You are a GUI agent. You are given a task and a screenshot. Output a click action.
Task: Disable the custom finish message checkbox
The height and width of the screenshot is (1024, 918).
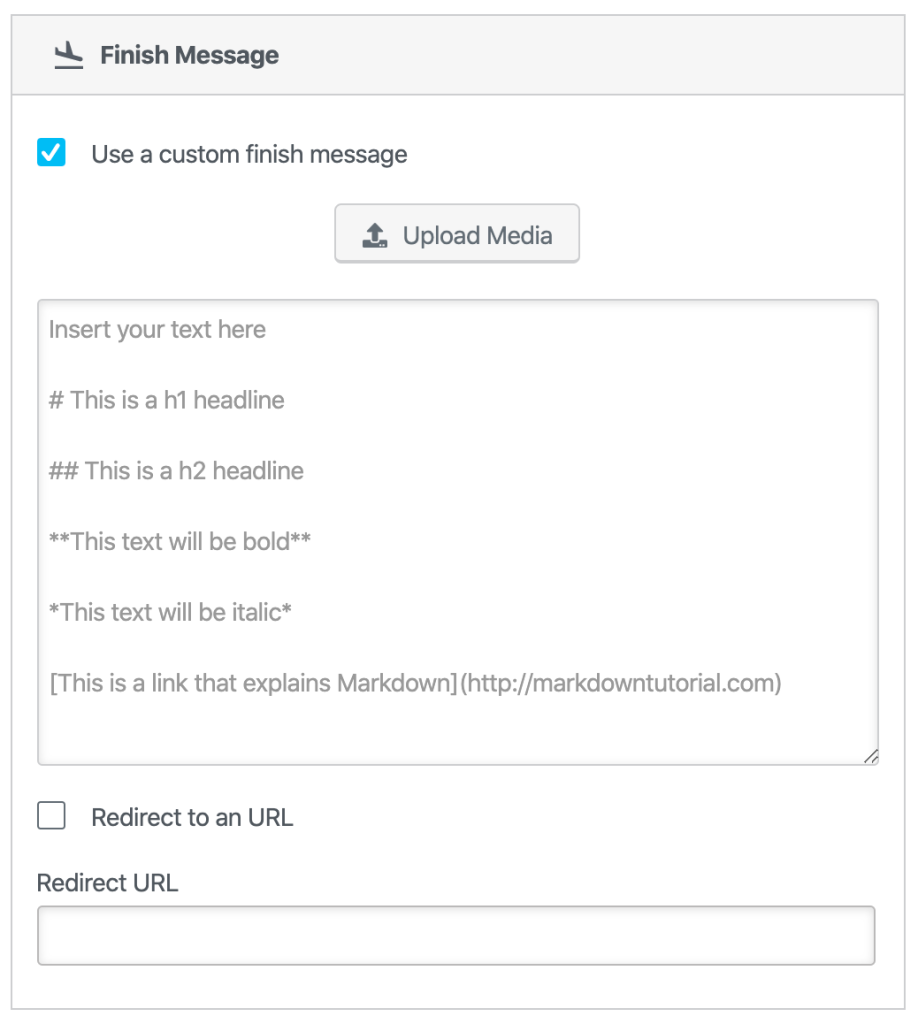point(51,153)
